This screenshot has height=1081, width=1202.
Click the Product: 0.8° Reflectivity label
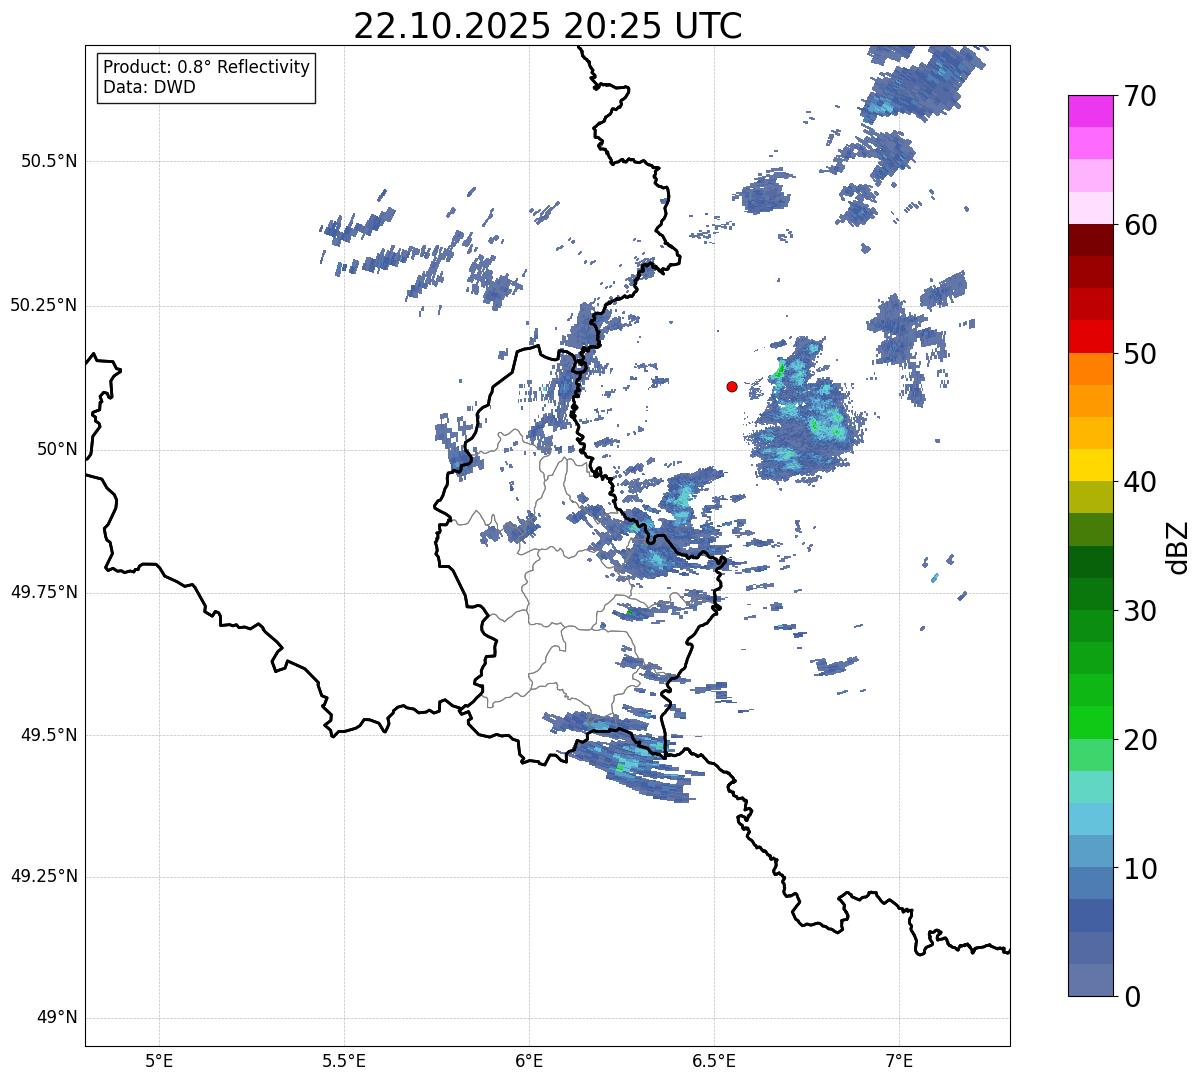(x=207, y=67)
